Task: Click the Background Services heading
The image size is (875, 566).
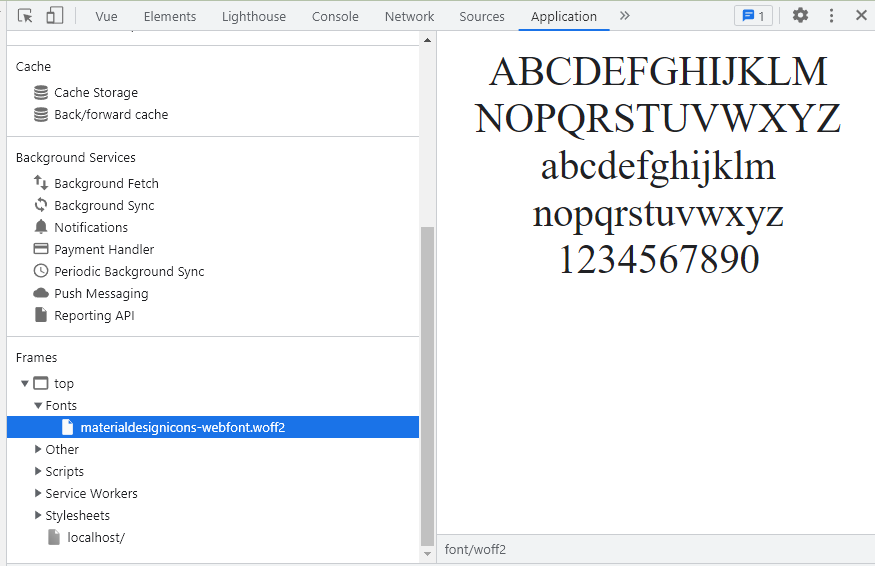Action: (75, 157)
